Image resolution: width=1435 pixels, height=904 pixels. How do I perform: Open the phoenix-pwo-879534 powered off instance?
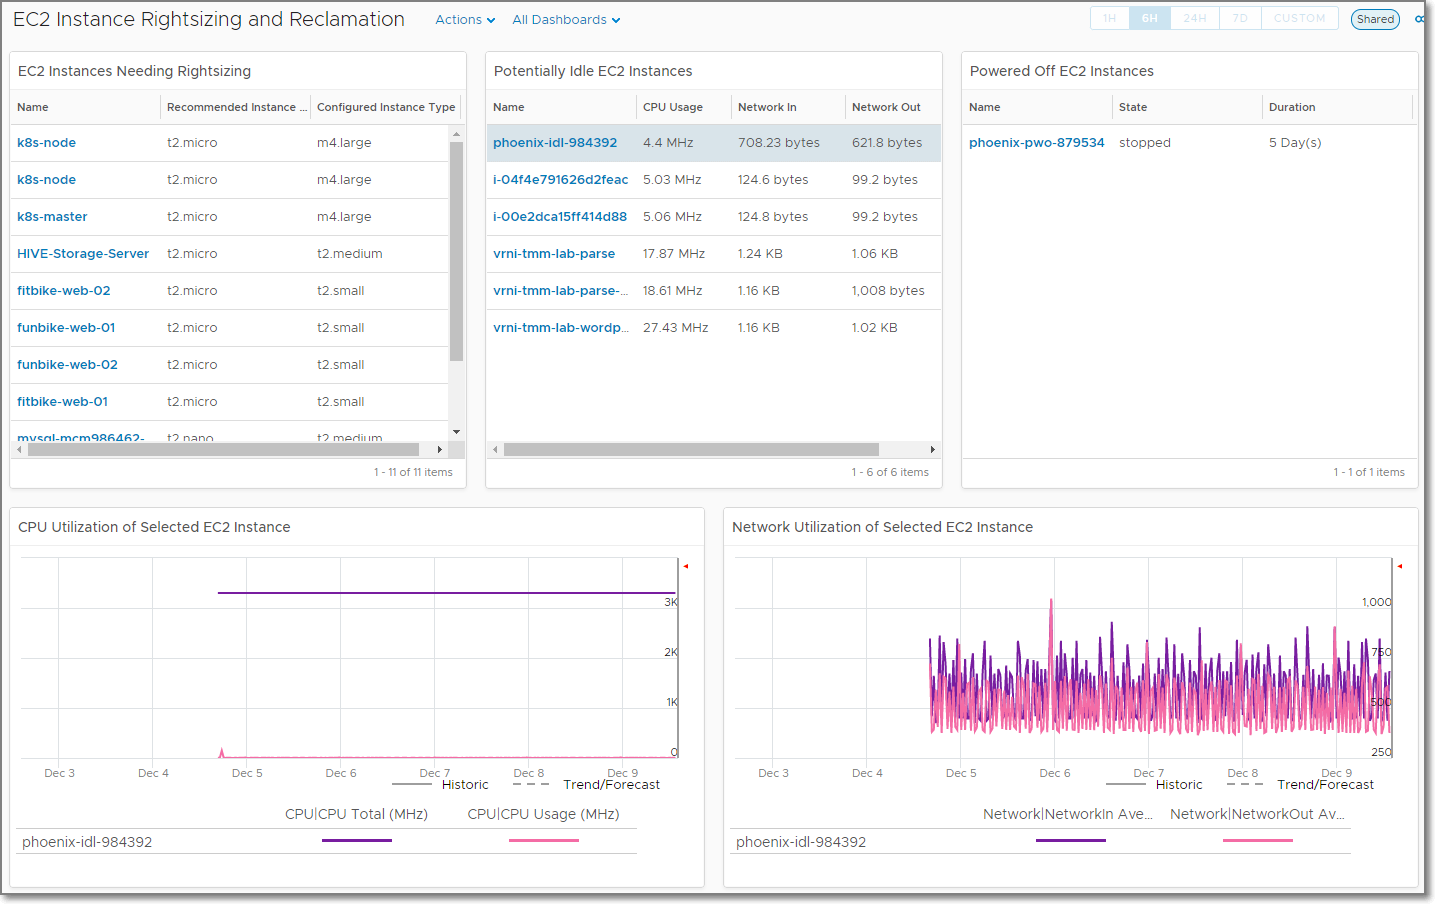click(1037, 143)
